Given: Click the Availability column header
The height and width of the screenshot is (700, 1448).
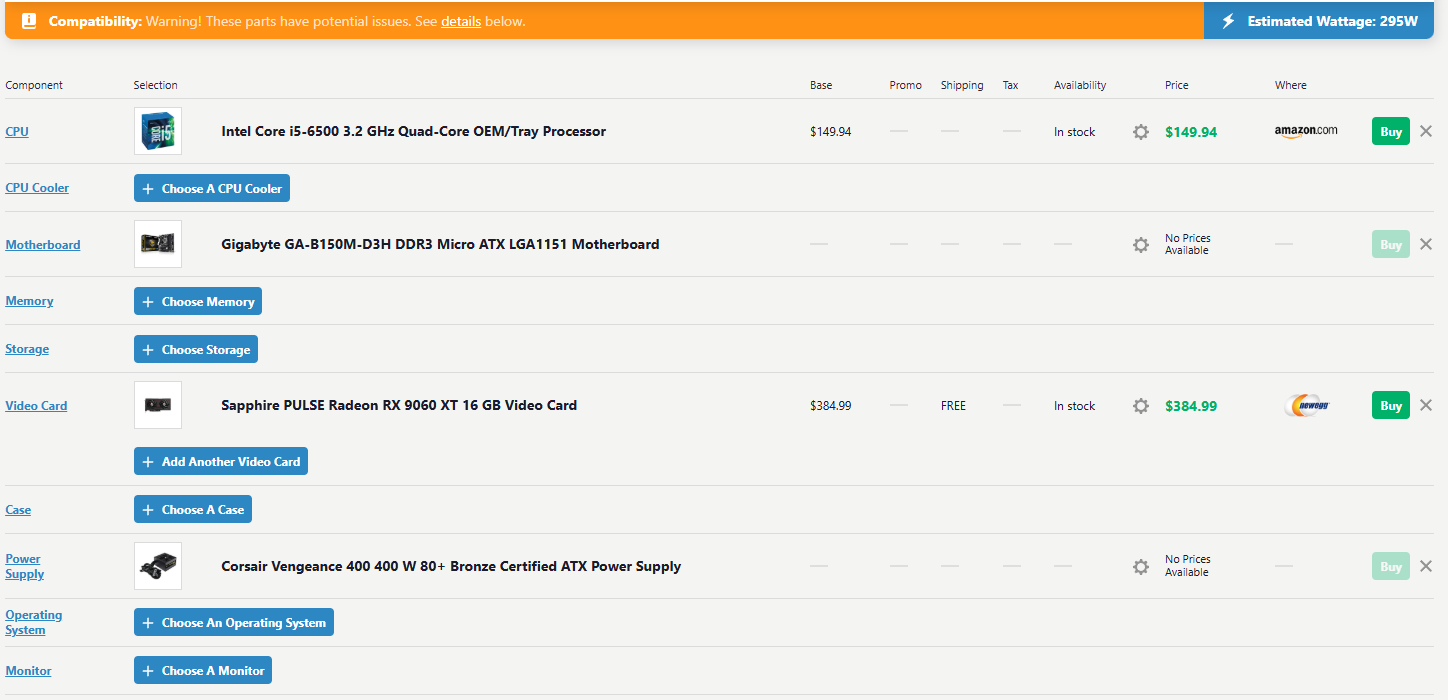Looking at the screenshot, I should tap(1080, 85).
